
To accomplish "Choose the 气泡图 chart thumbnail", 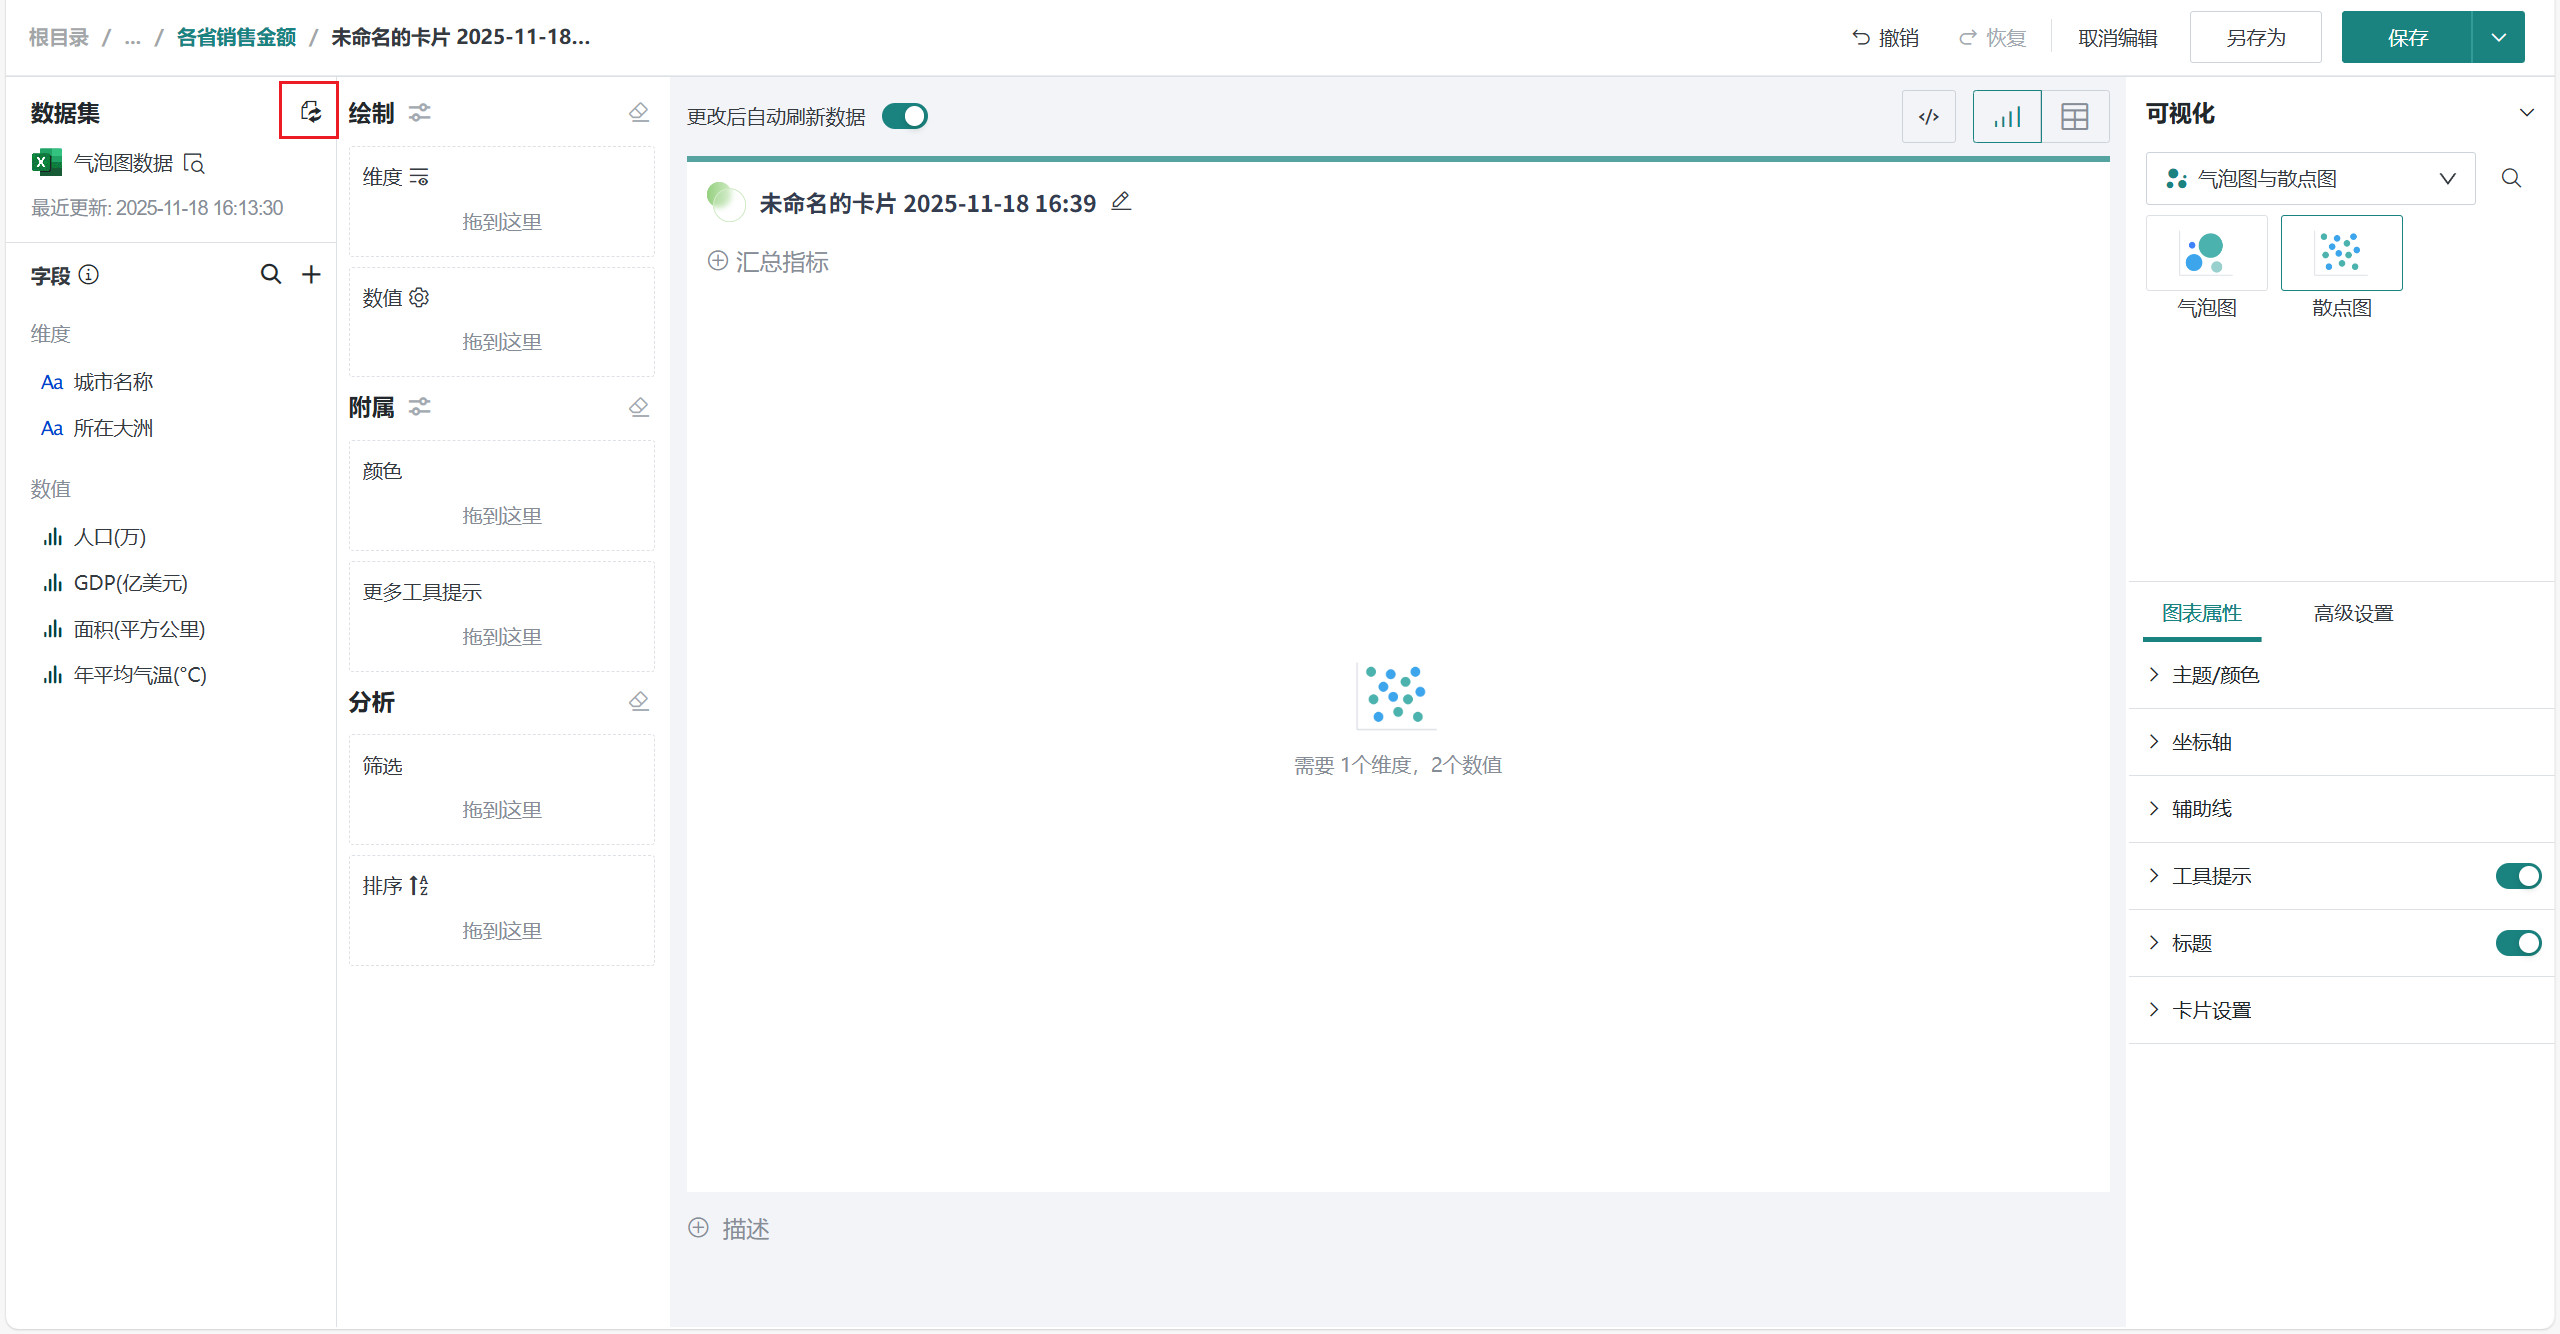I will (x=2206, y=254).
